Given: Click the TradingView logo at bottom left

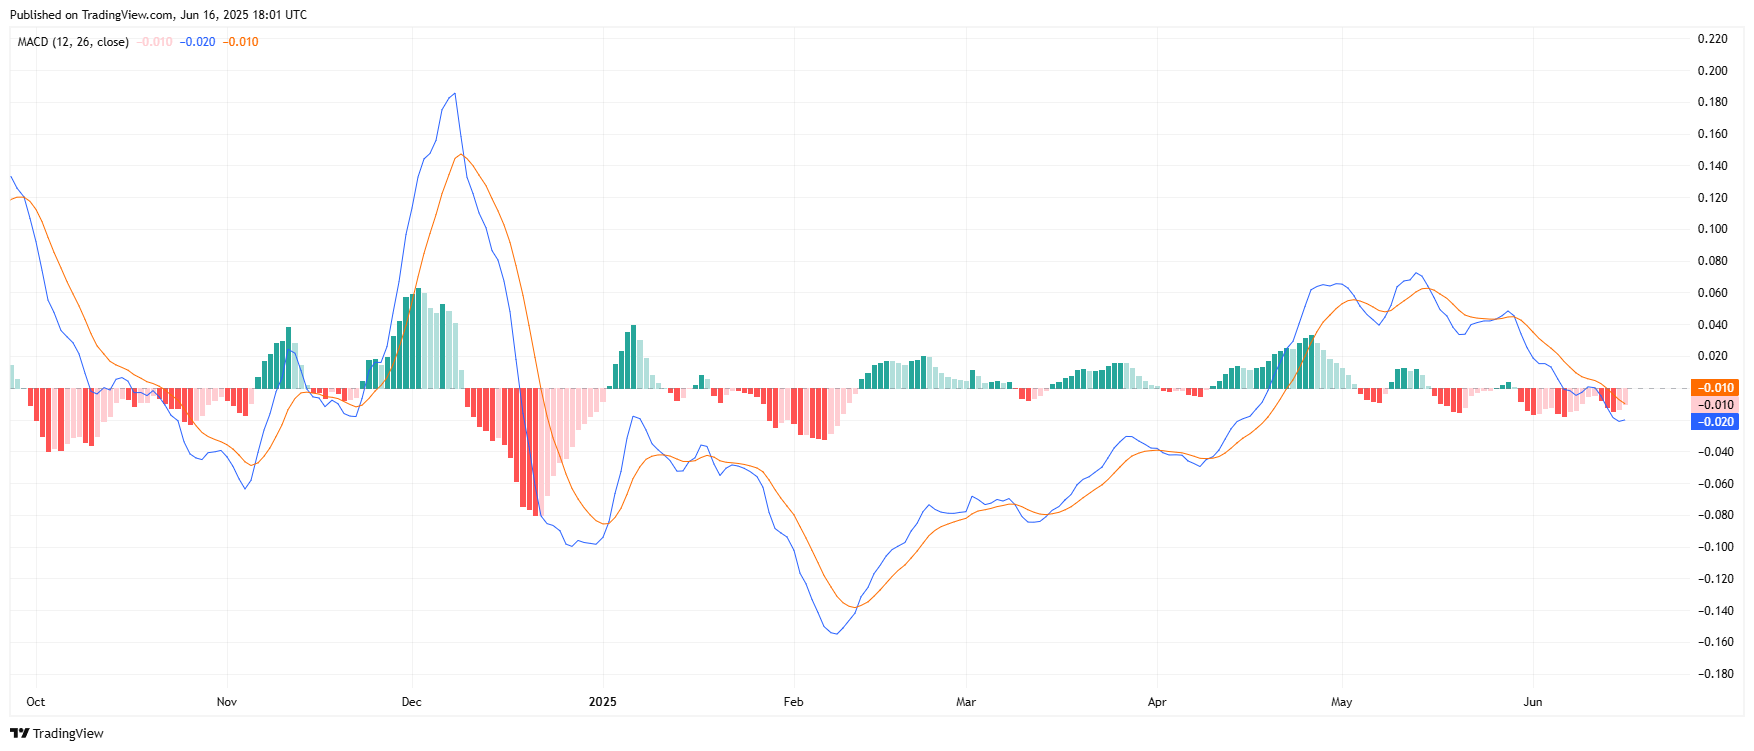Looking at the screenshot, I should (x=57, y=733).
